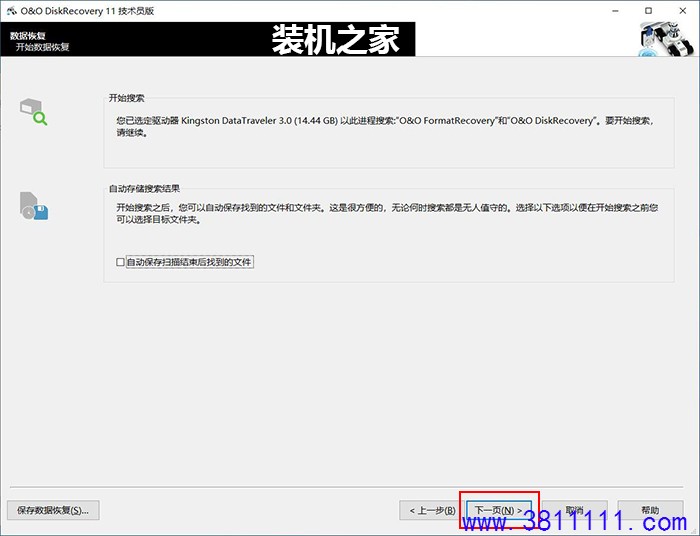Image resolution: width=700 pixels, height=536 pixels.
Task: Click the 开始数据恢复 header subtitle
Action: (x=42, y=47)
